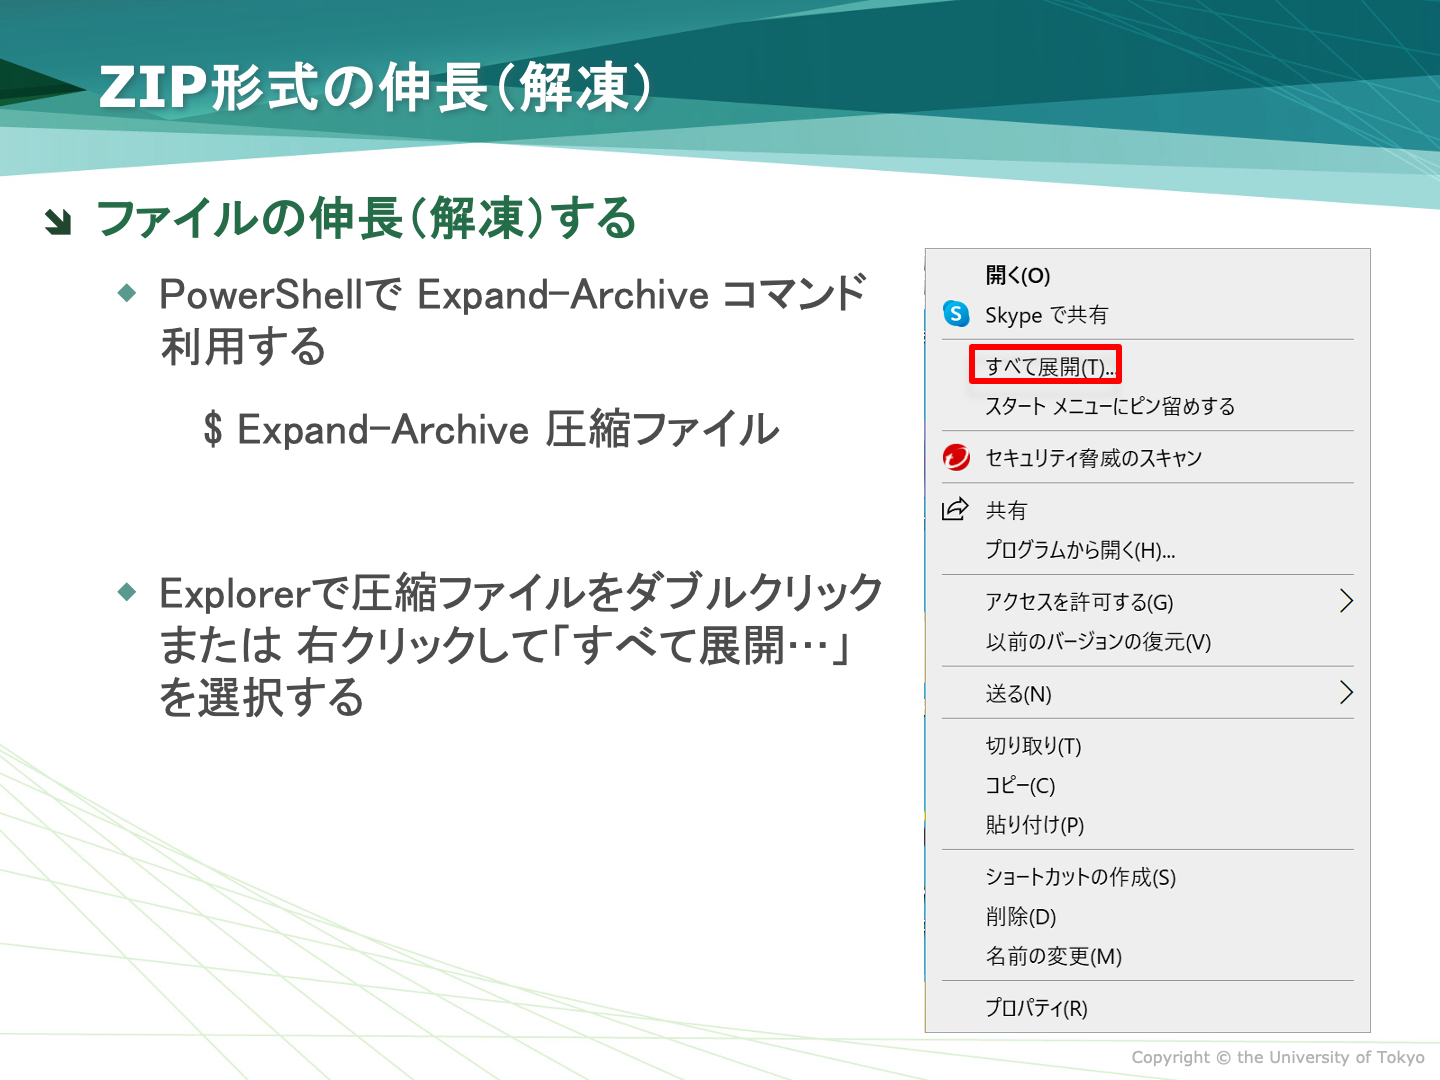
Task: Open プログラムから開く(H) option
Action: click(x=1080, y=551)
